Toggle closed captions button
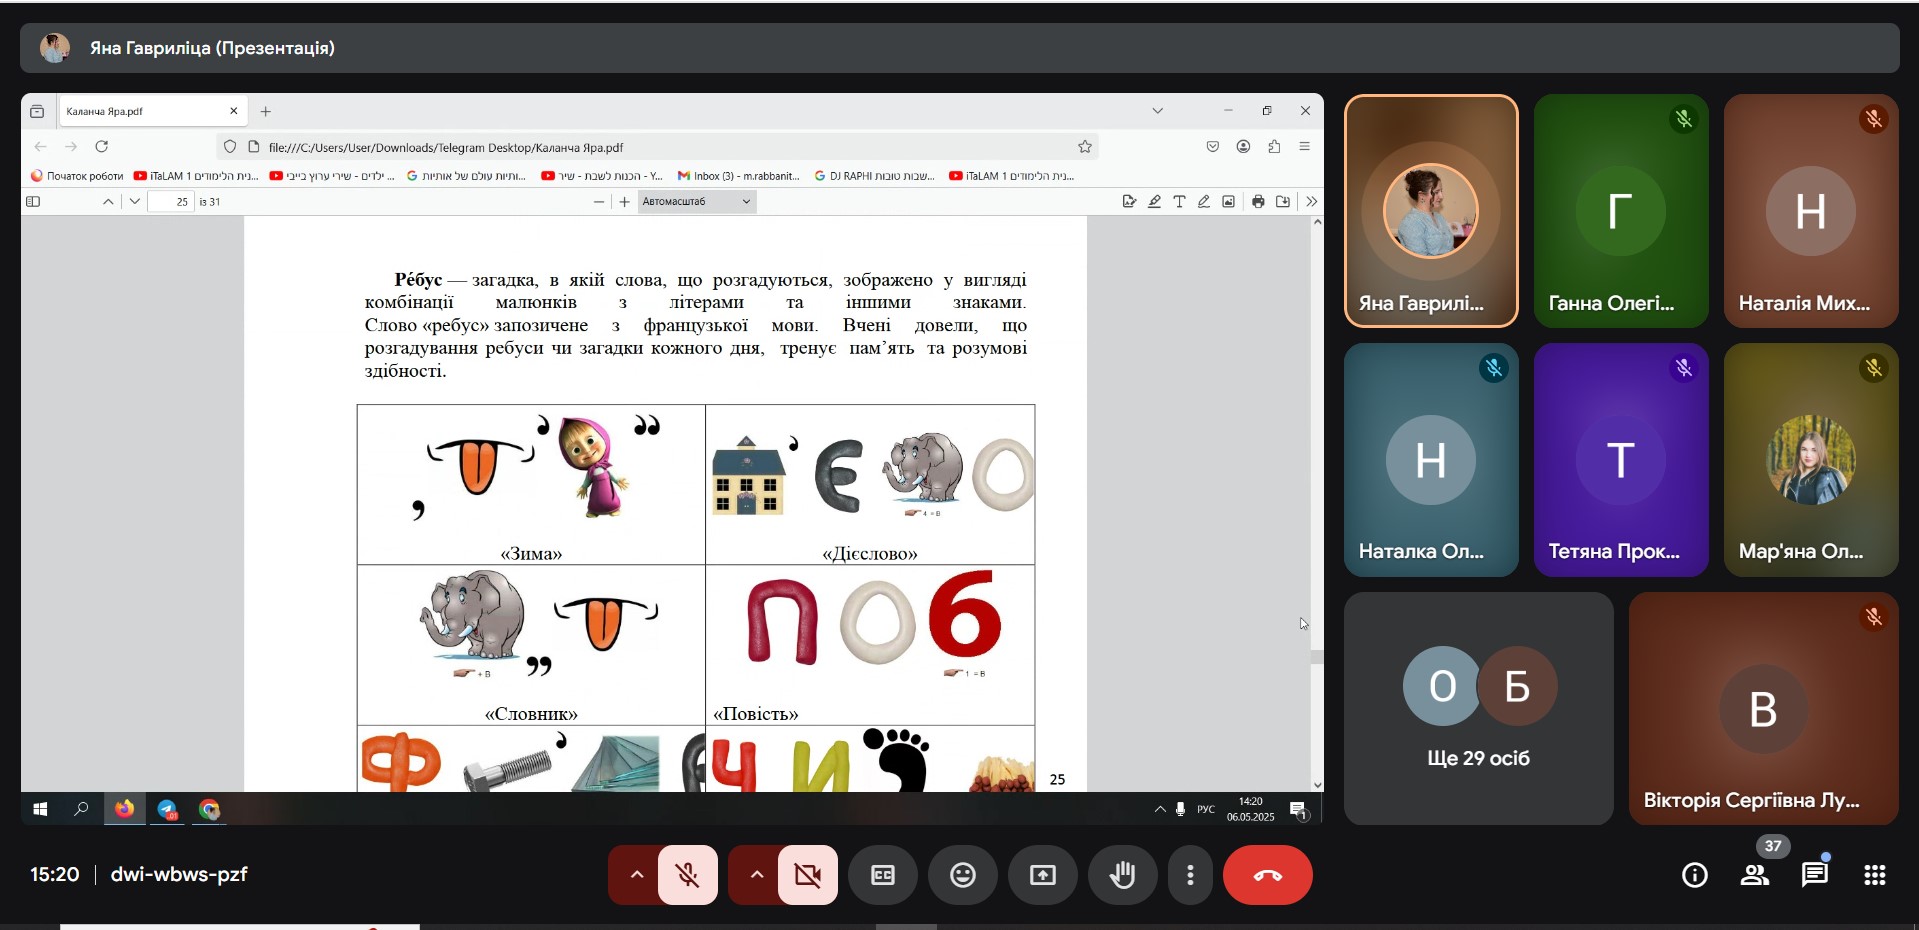The height and width of the screenshot is (930, 1919). (x=883, y=875)
